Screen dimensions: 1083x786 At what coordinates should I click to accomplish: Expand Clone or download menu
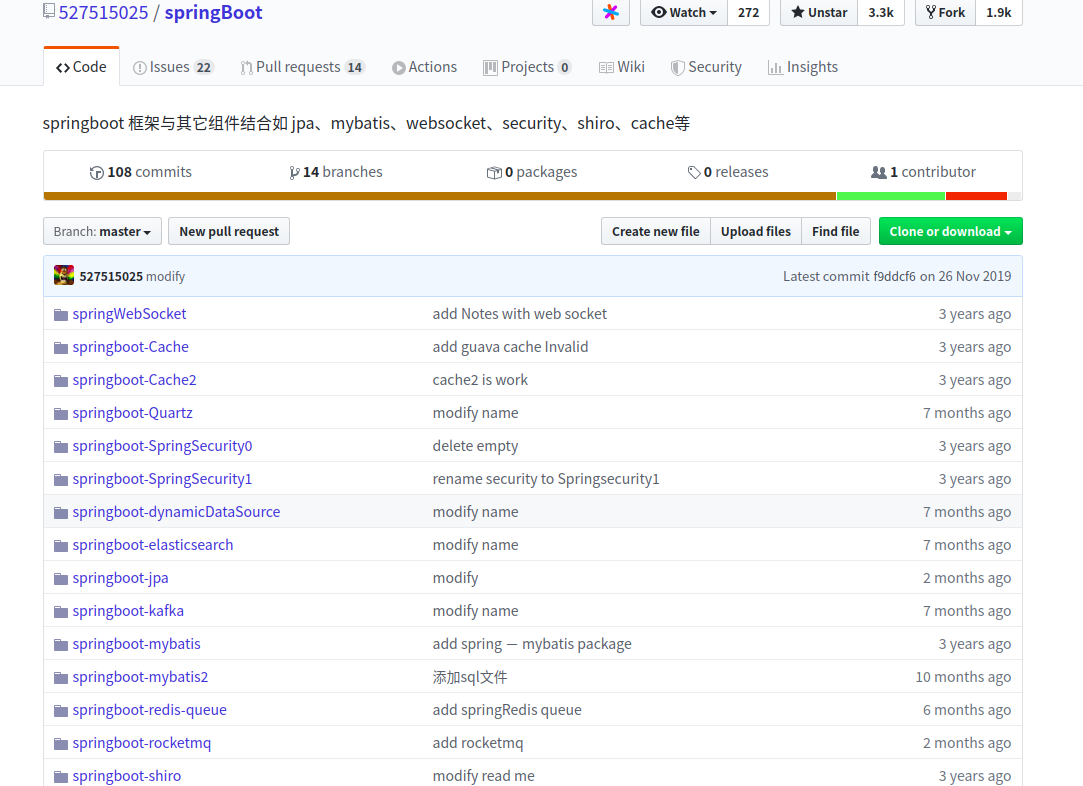pos(950,231)
